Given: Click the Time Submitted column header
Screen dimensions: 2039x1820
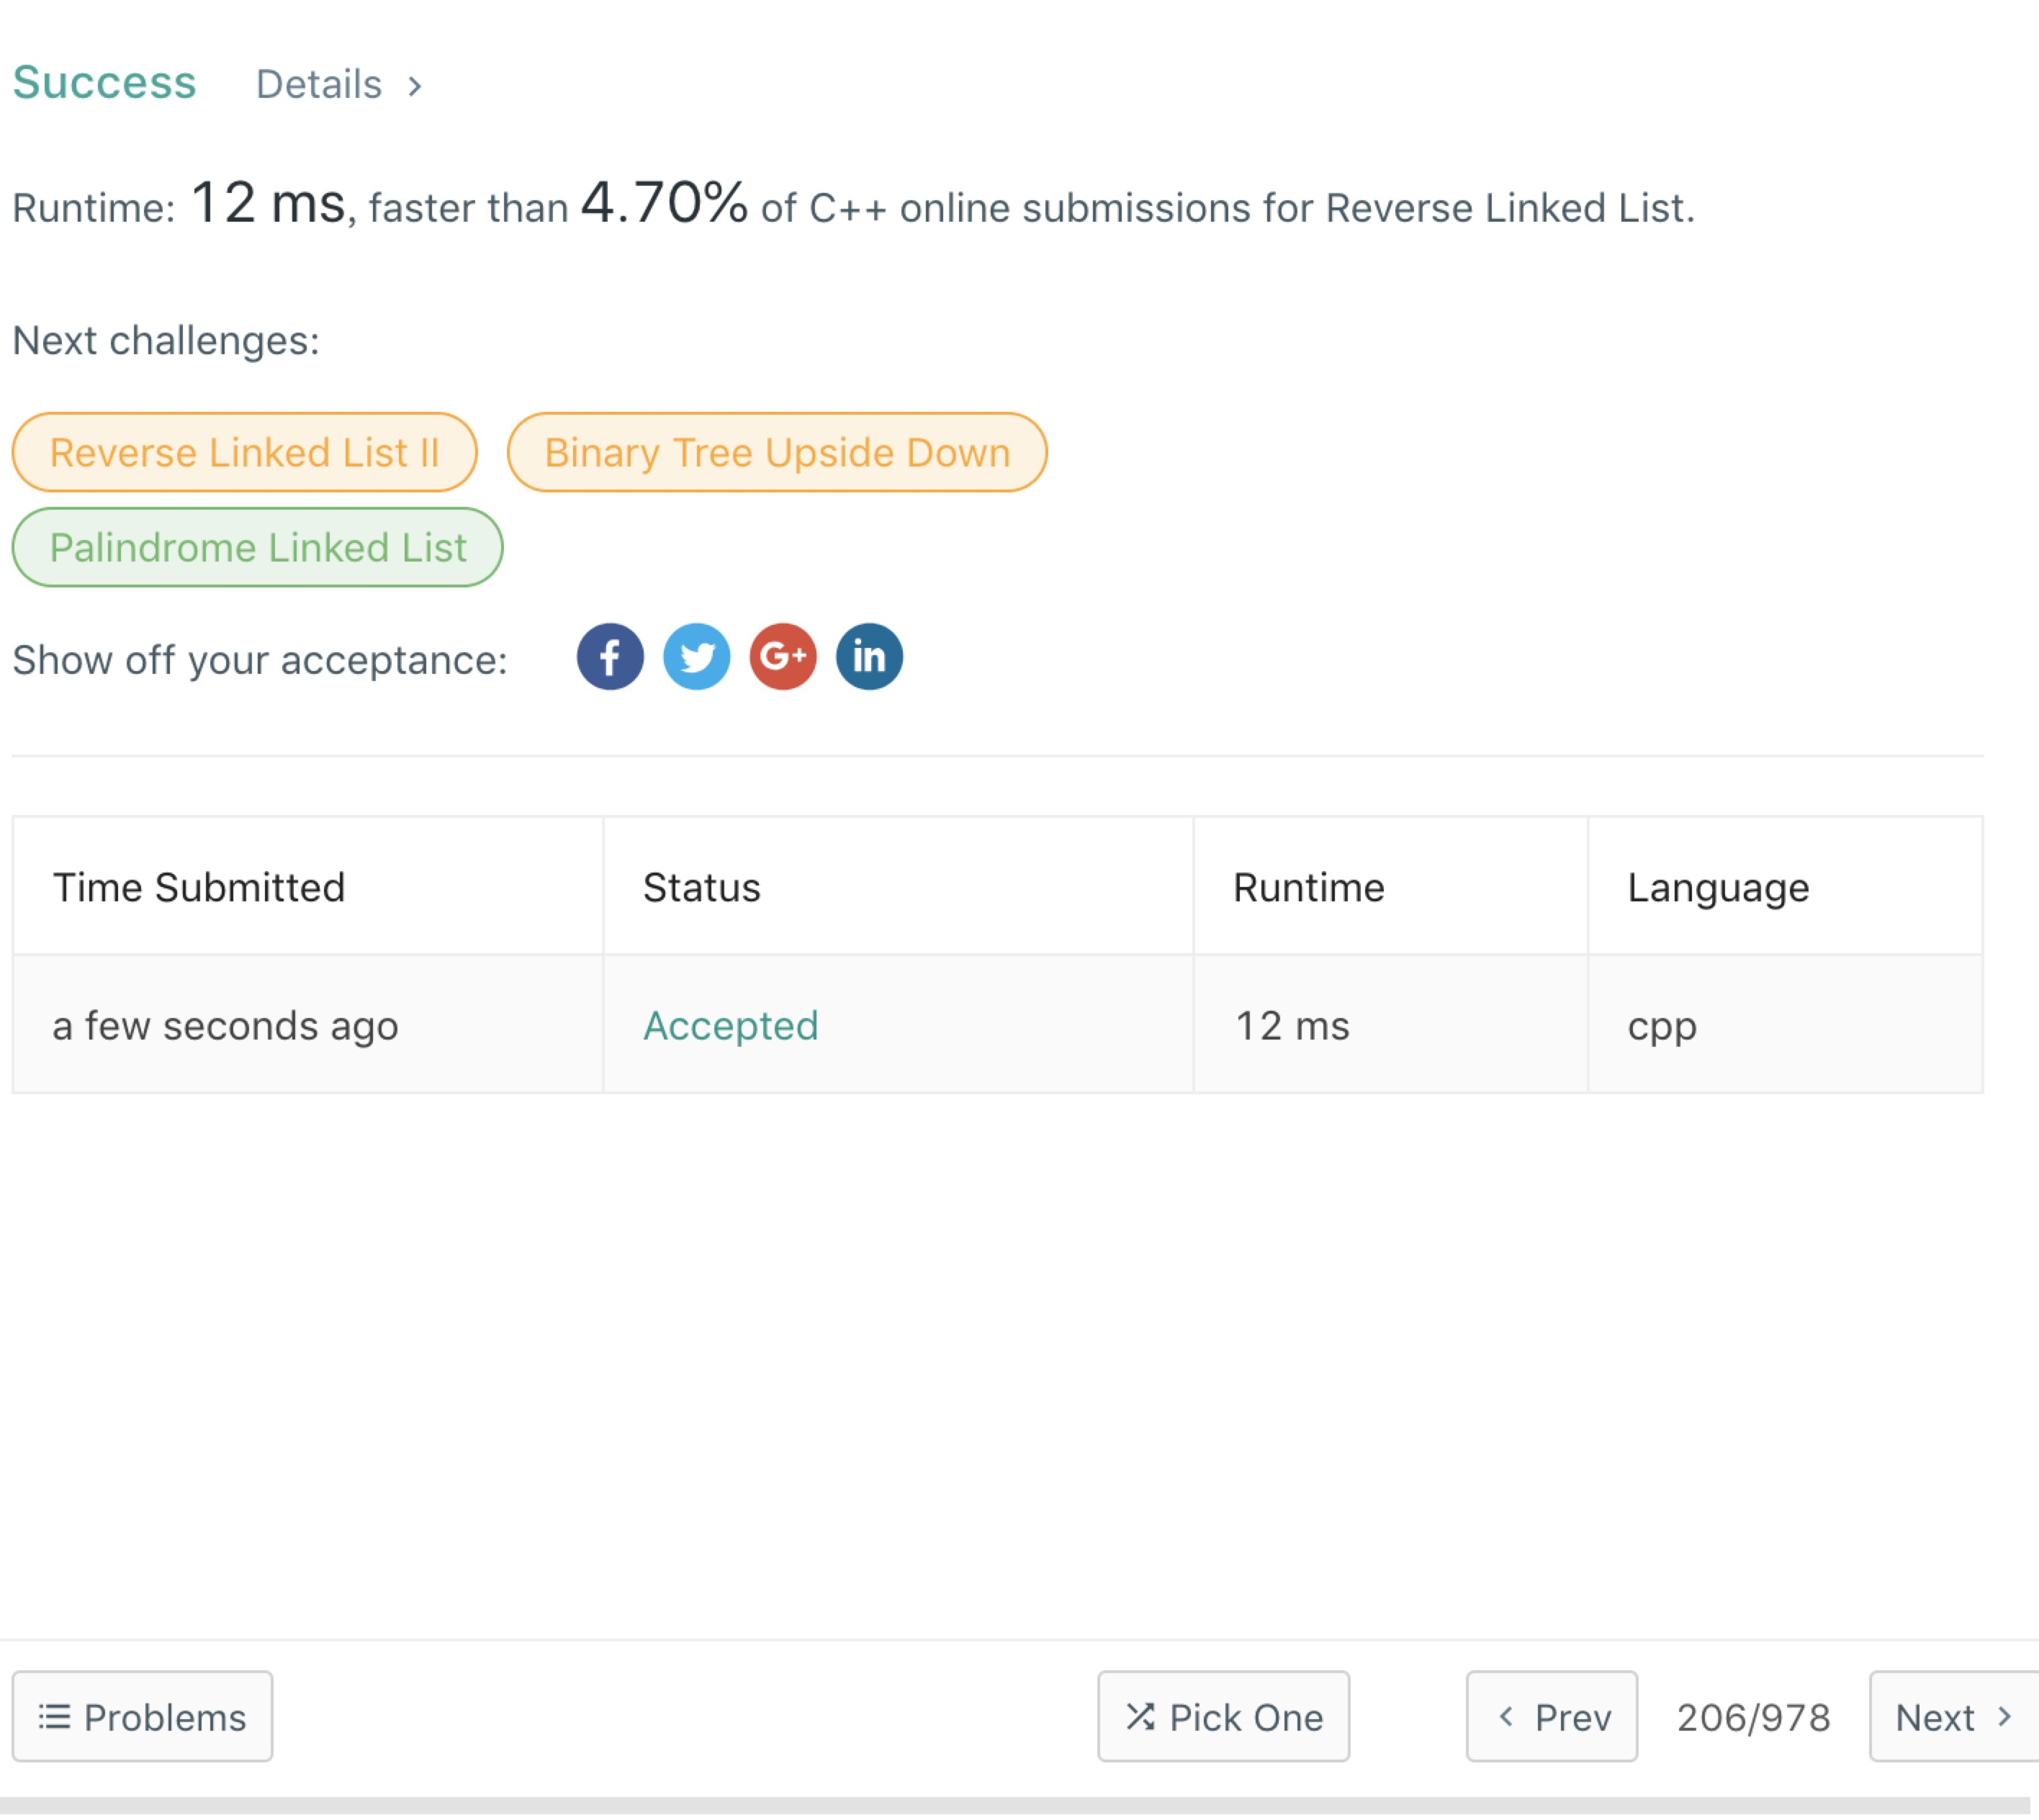Looking at the screenshot, I should coord(198,887).
